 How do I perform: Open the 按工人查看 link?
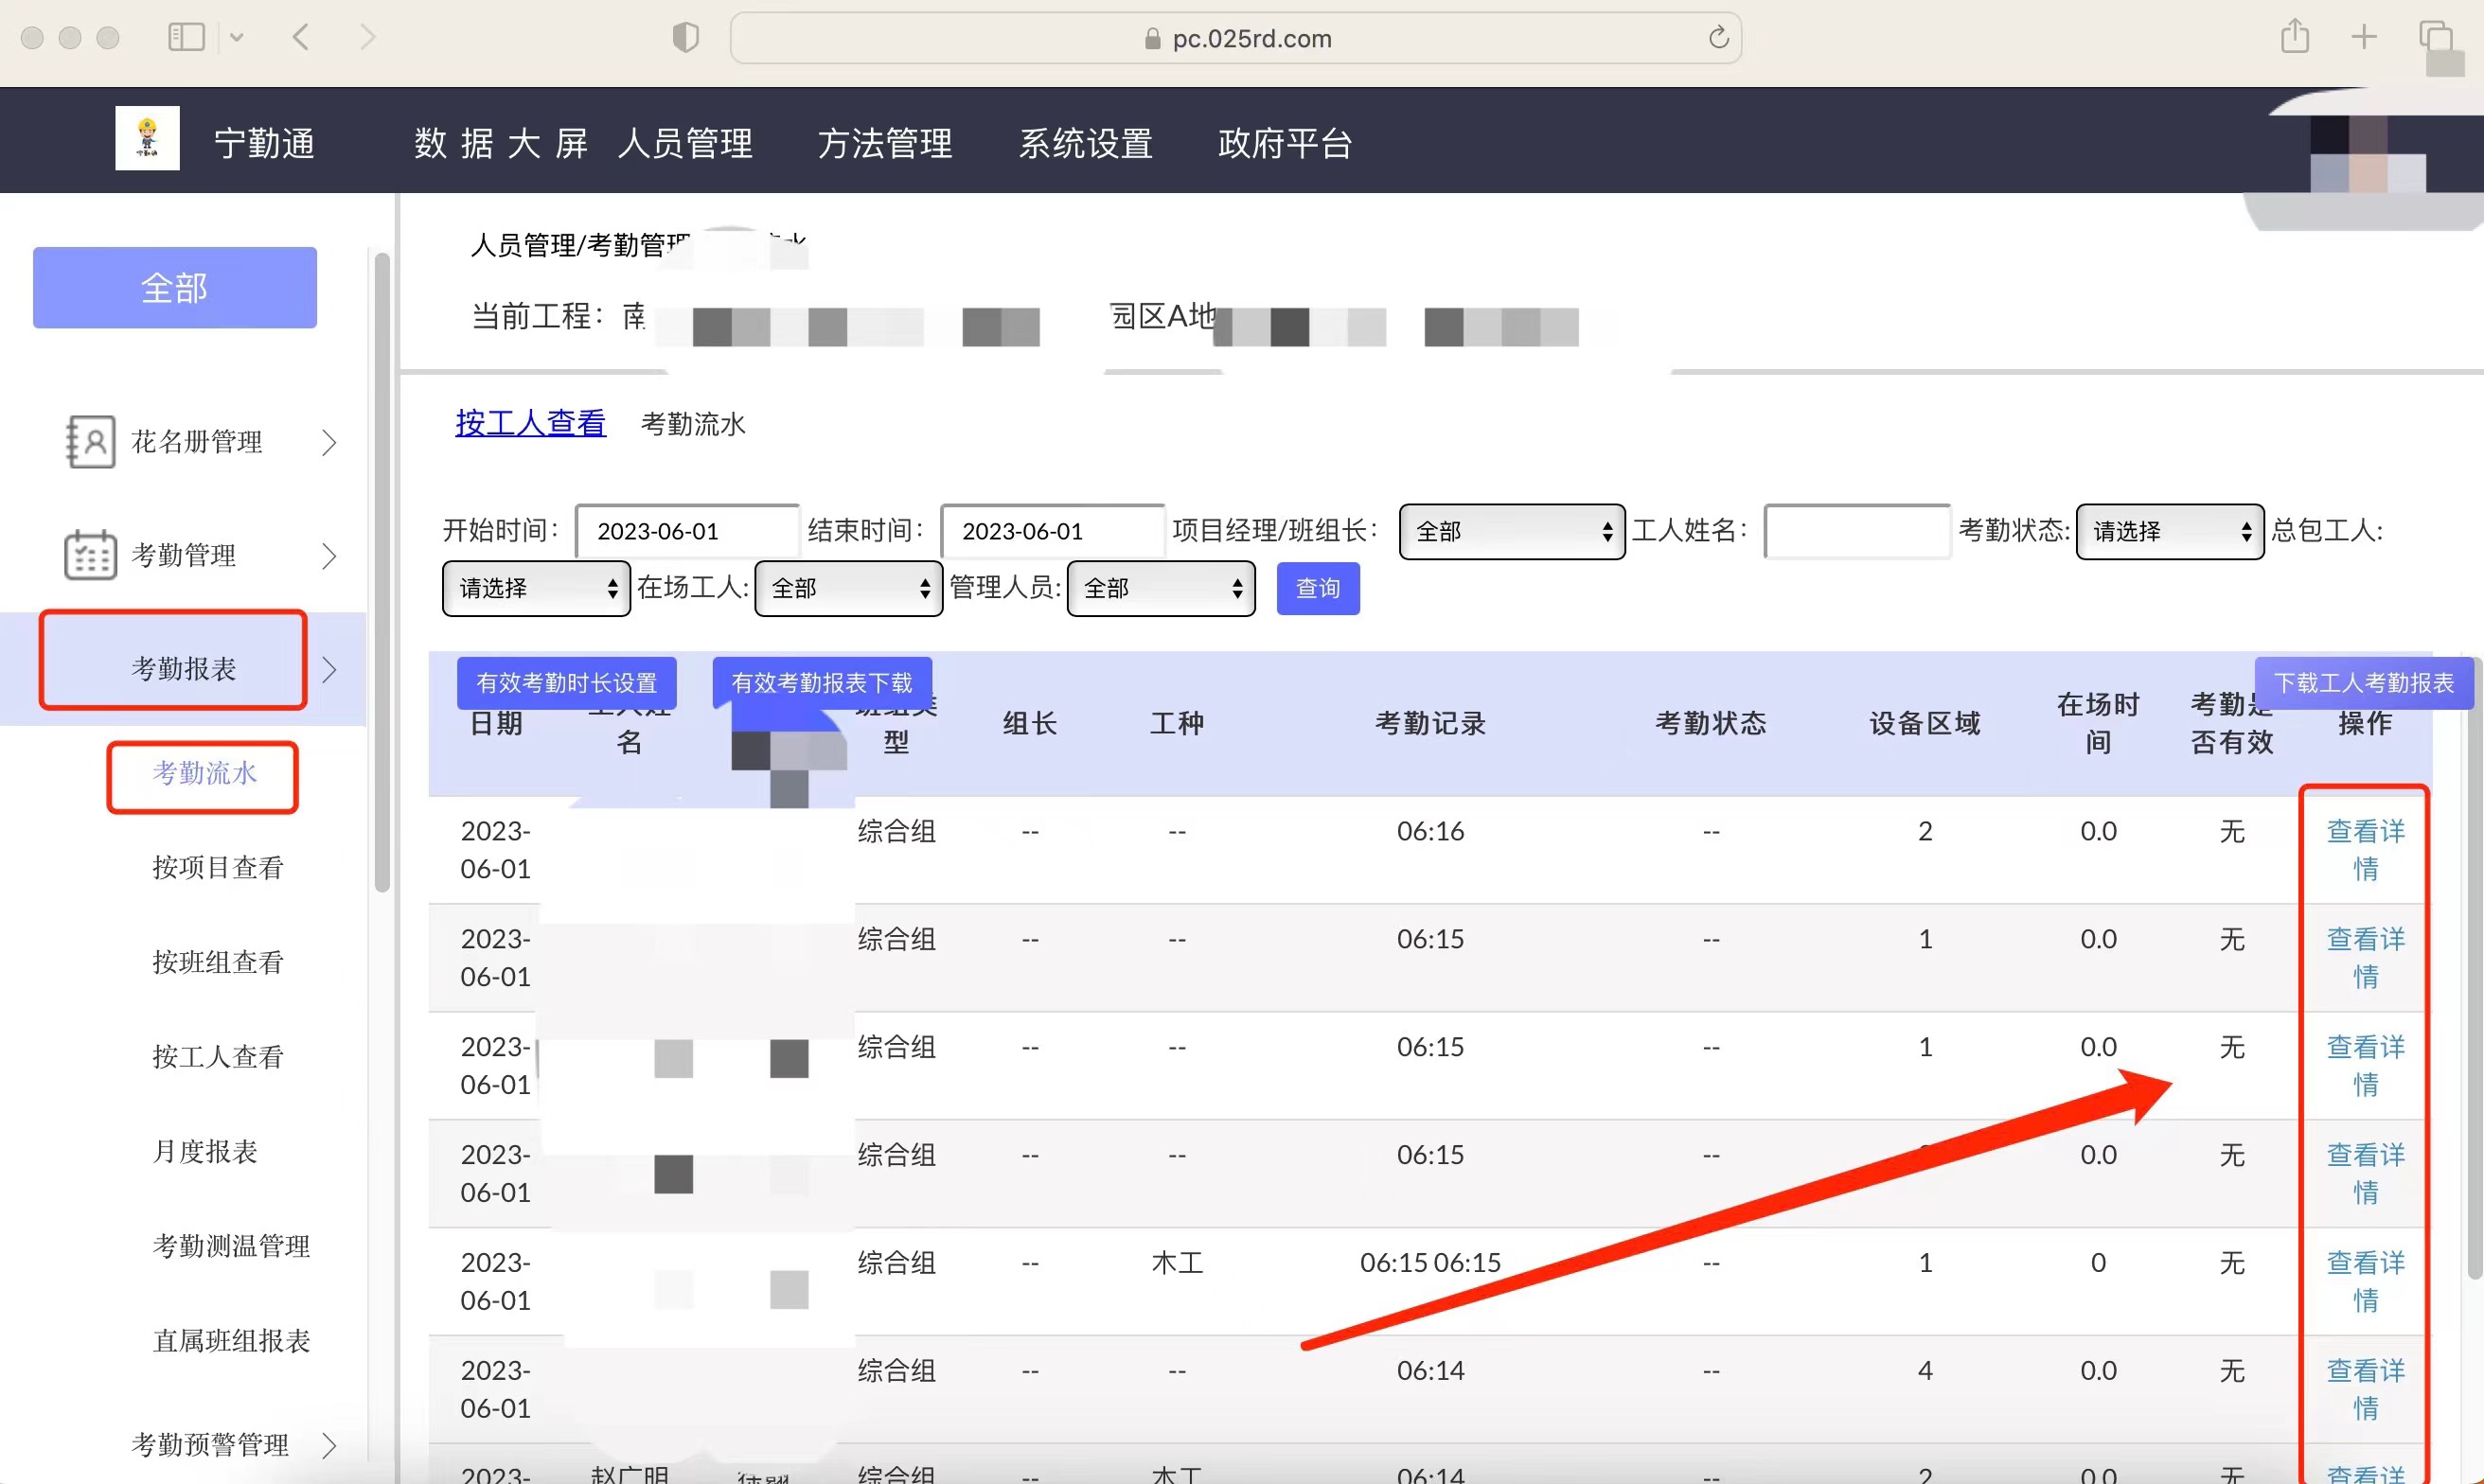point(530,424)
